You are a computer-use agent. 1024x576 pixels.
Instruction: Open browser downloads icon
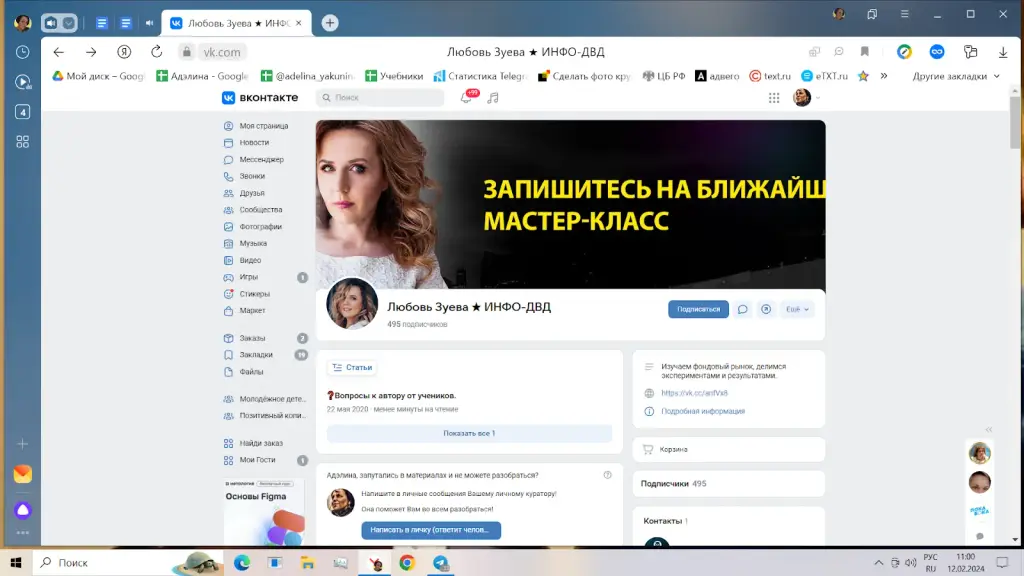(x=1003, y=52)
